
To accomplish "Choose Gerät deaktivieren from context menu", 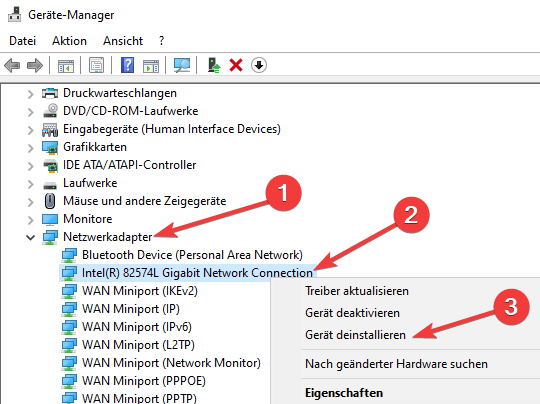I will click(x=352, y=313).
